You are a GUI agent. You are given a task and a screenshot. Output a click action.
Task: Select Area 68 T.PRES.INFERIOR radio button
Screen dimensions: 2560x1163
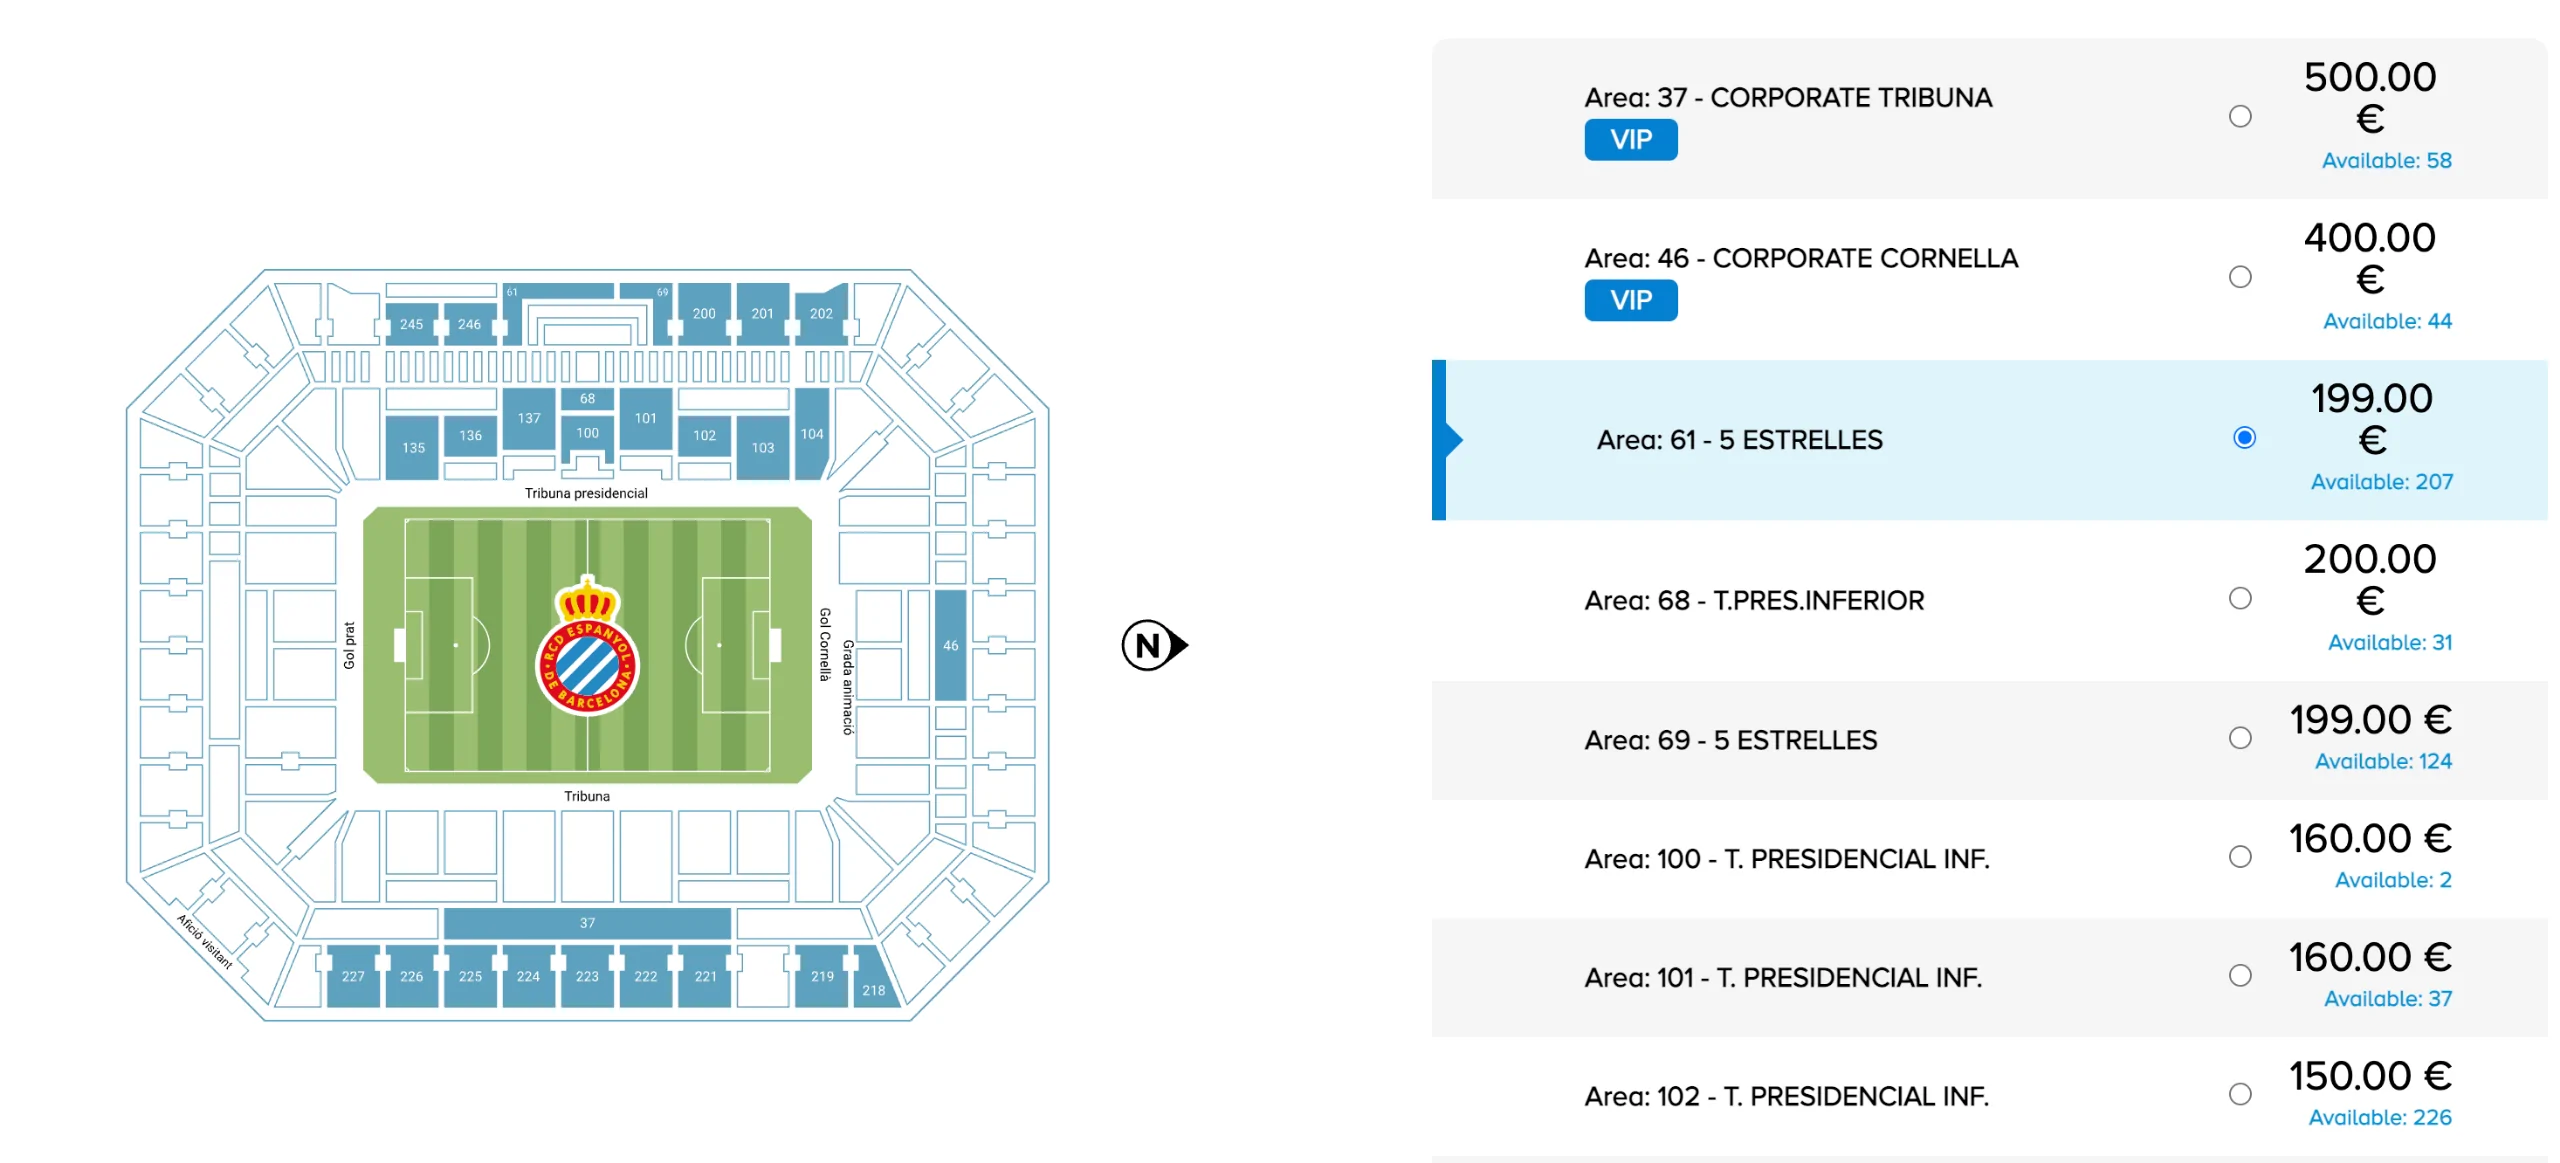coord(2240,598)
